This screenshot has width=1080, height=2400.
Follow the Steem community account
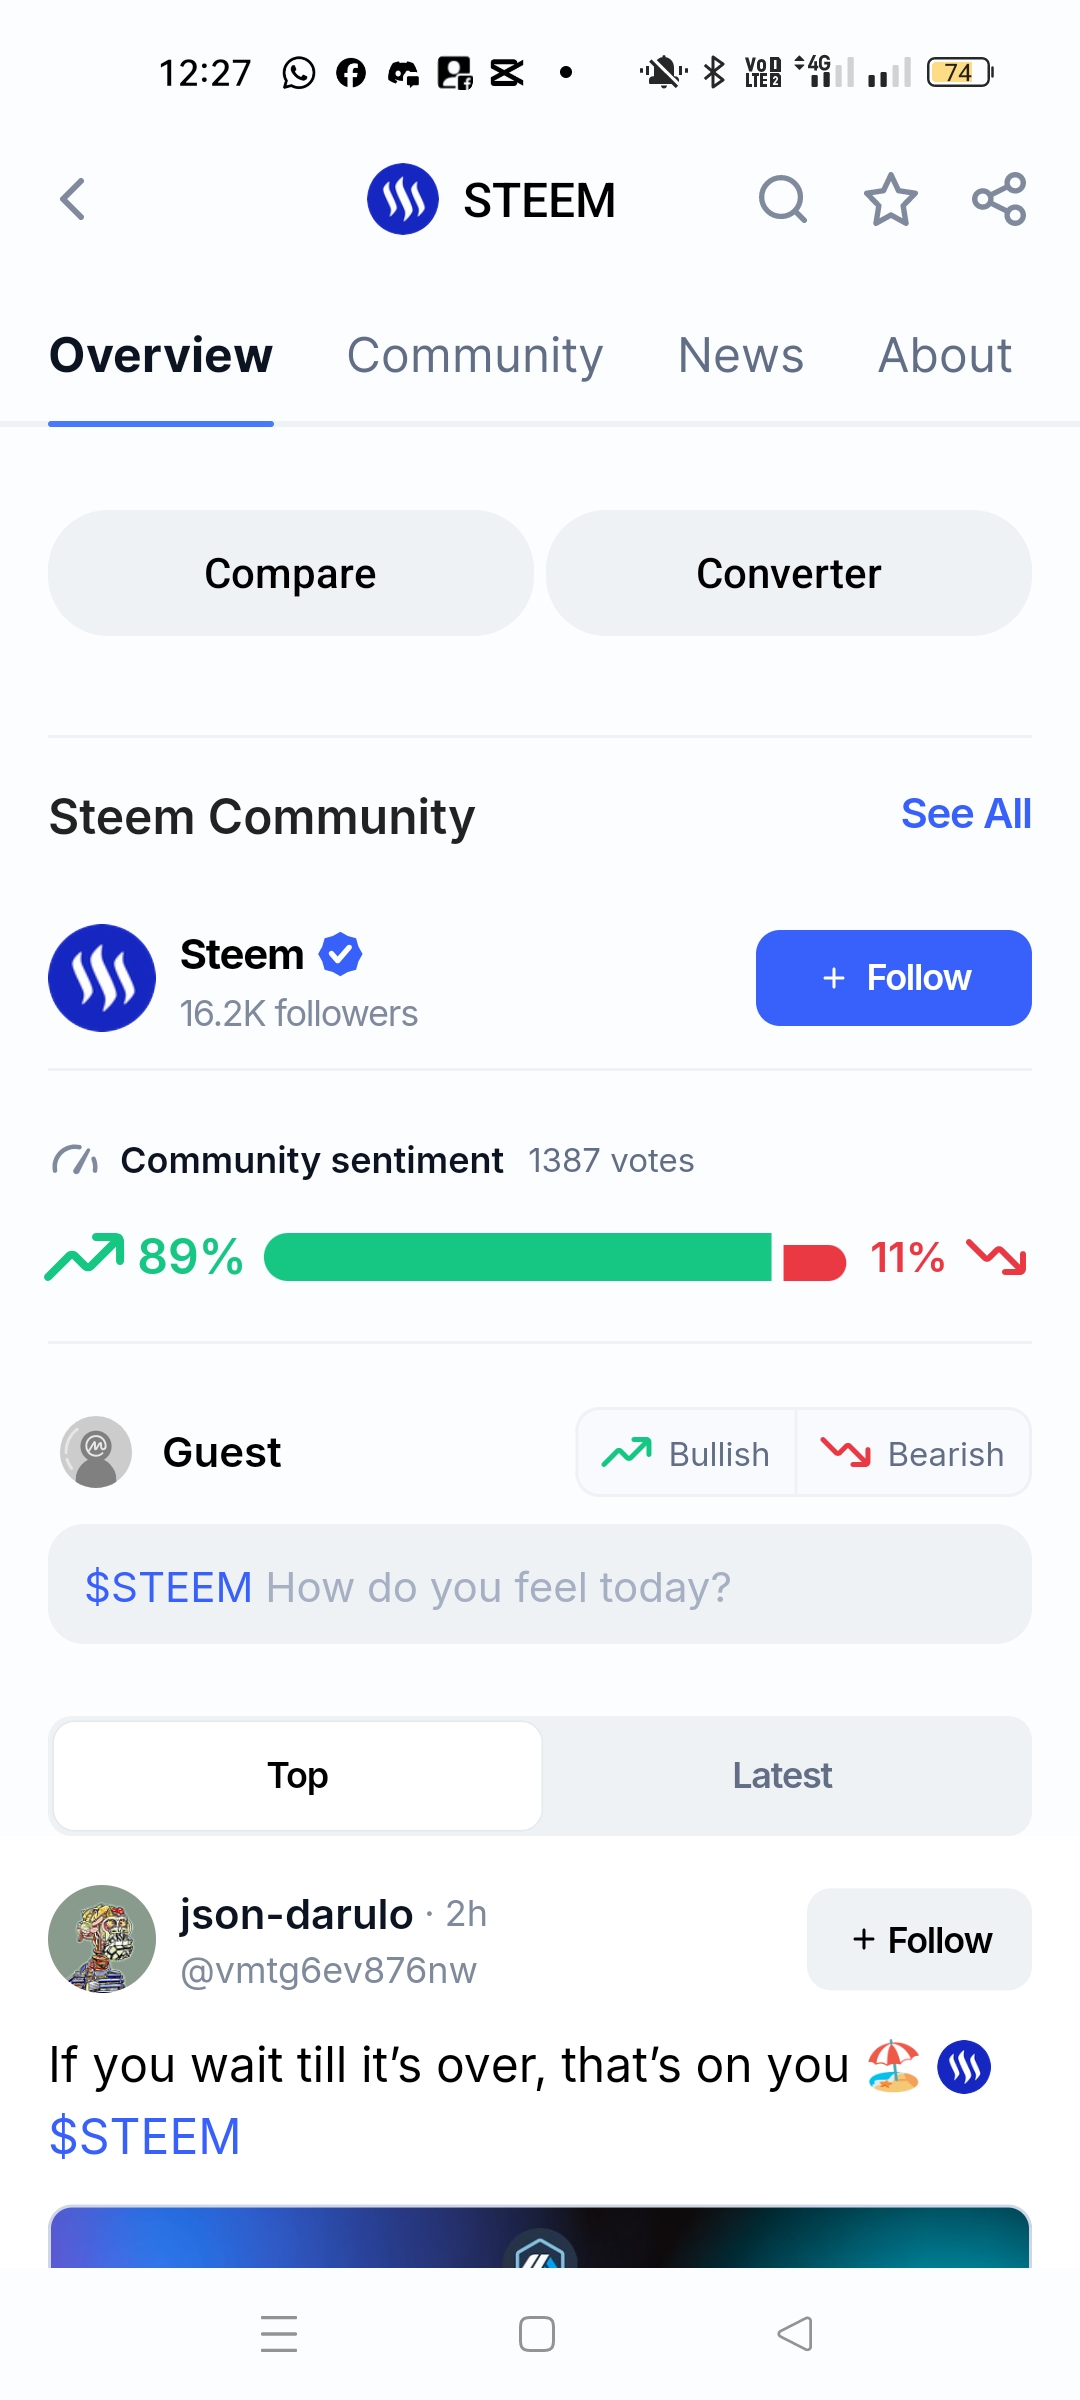point(893,978)
